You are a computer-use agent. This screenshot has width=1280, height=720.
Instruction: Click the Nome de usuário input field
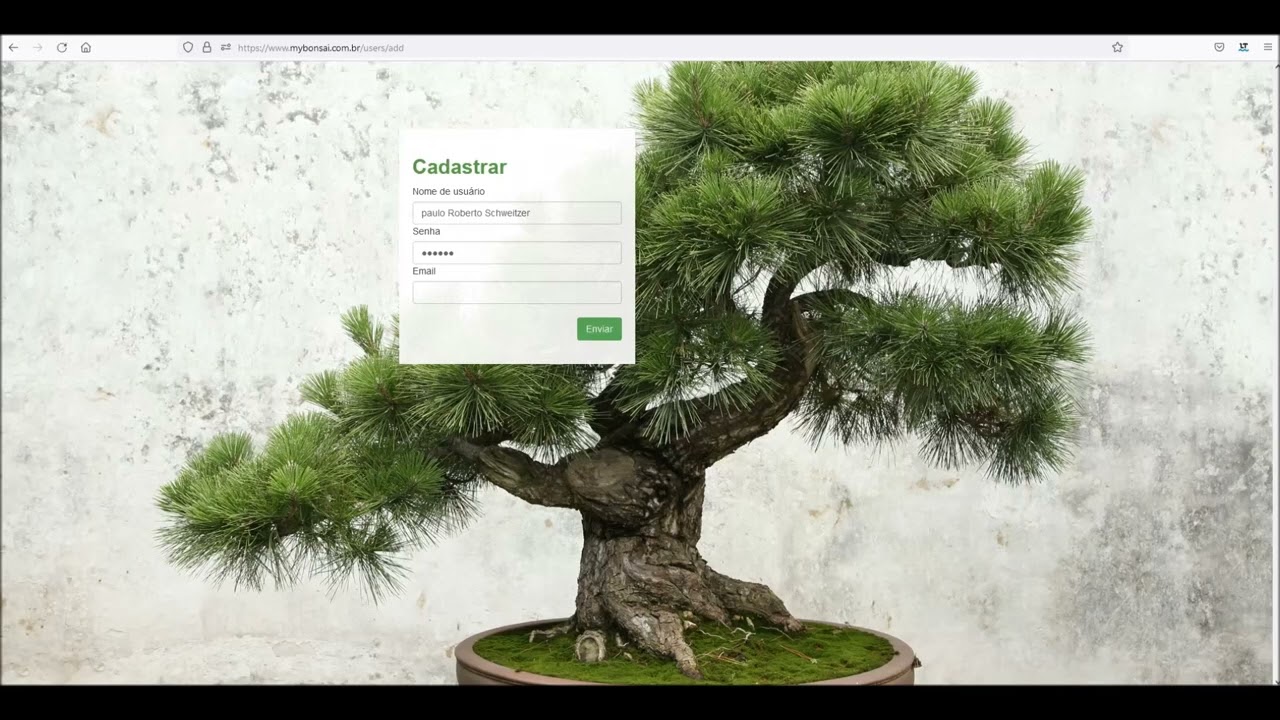517,213
